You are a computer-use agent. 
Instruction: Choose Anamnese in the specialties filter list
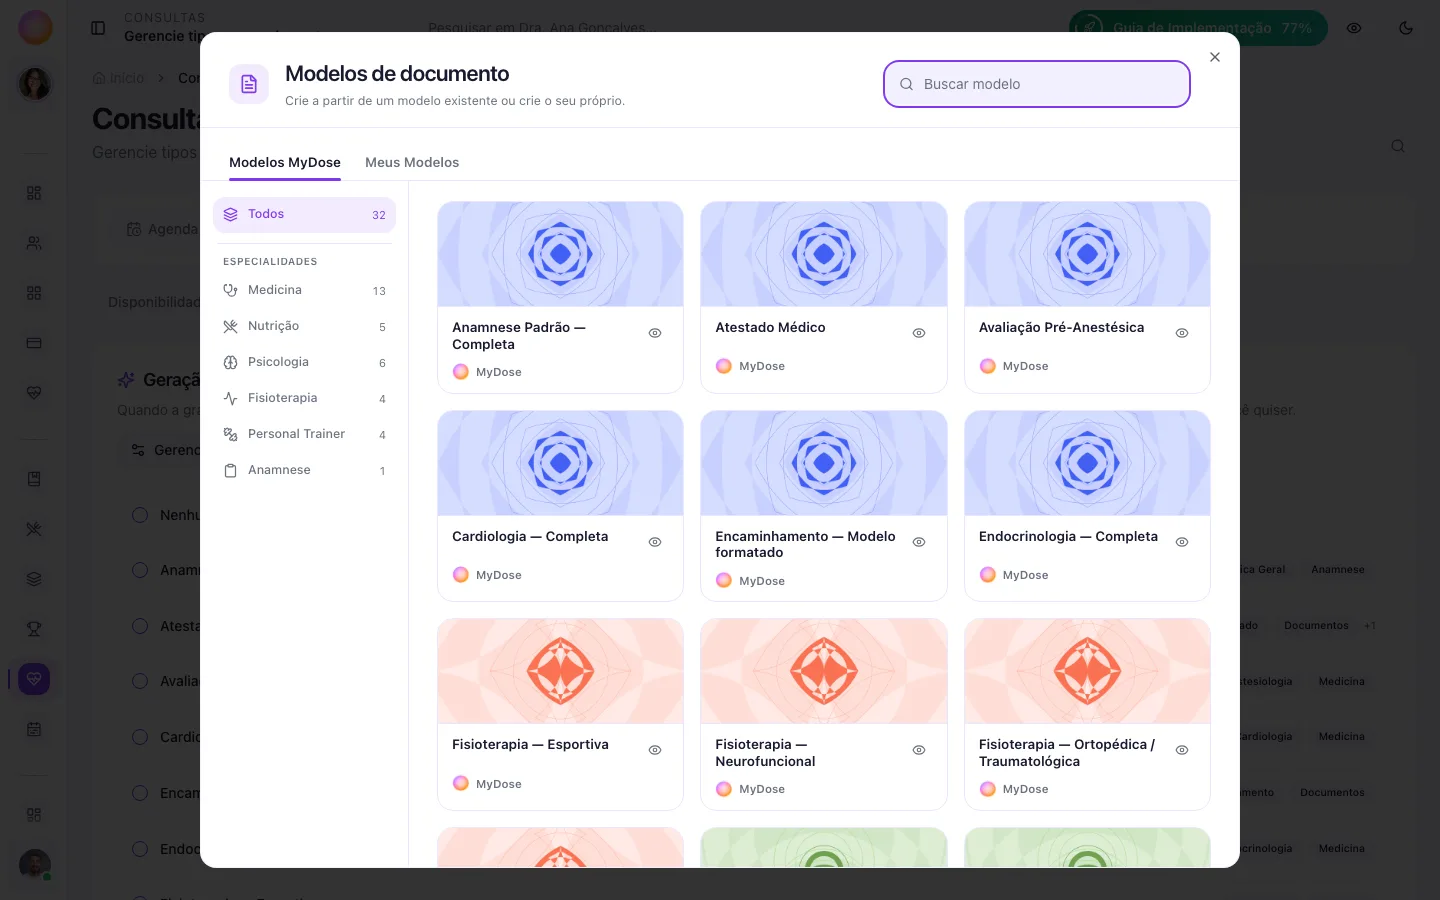tap(304, 471)
